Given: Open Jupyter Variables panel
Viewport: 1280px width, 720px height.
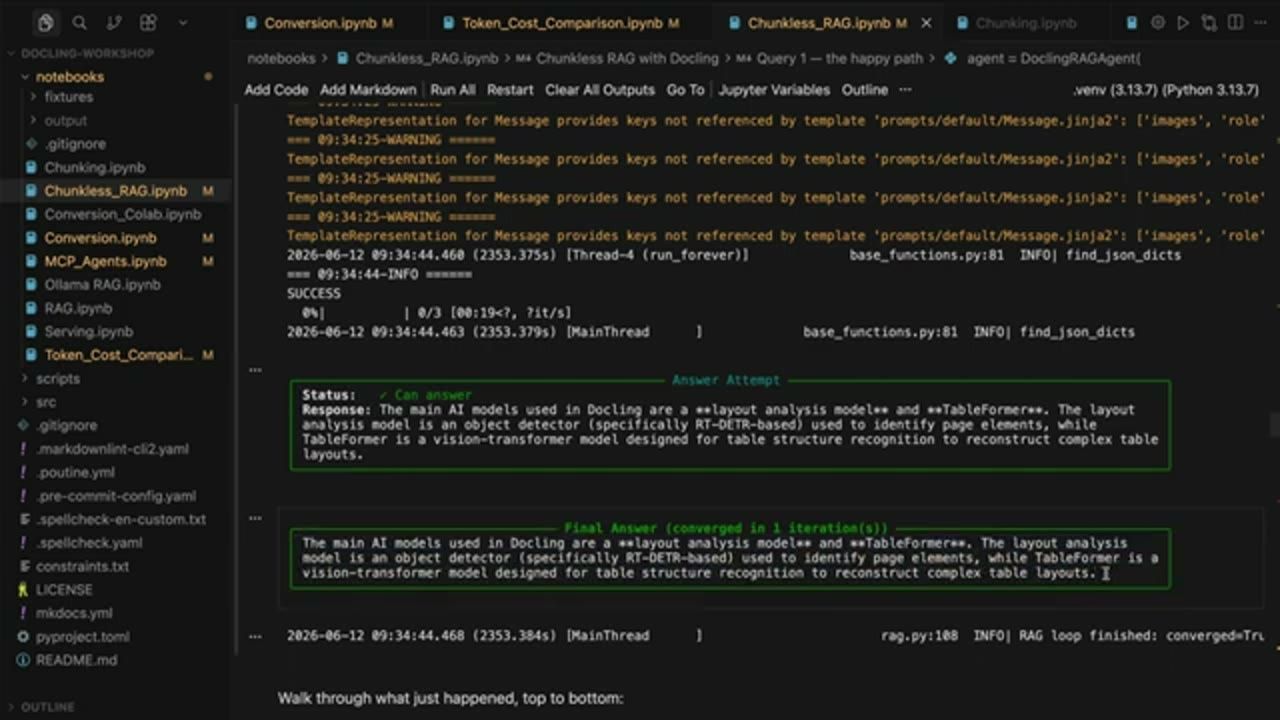Looking at the screenshot, I should pyautogui.click(x=774, y=90).
